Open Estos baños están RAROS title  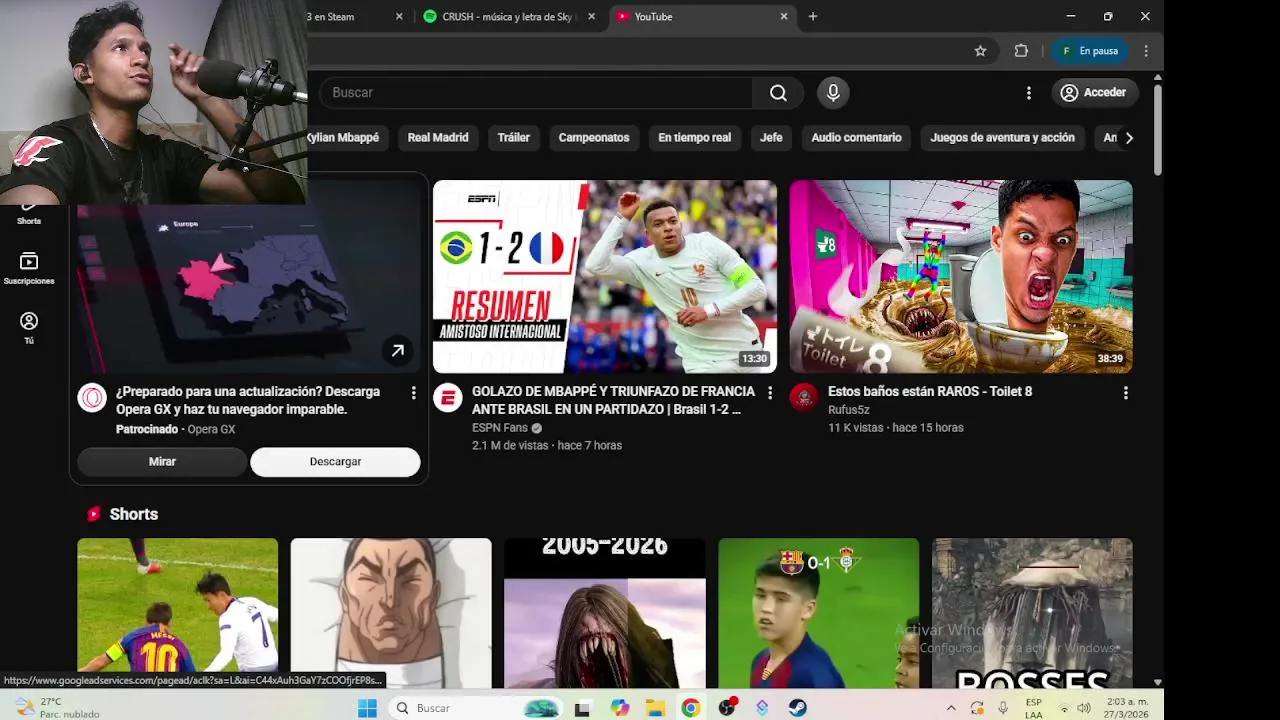[x=930, y=392]
